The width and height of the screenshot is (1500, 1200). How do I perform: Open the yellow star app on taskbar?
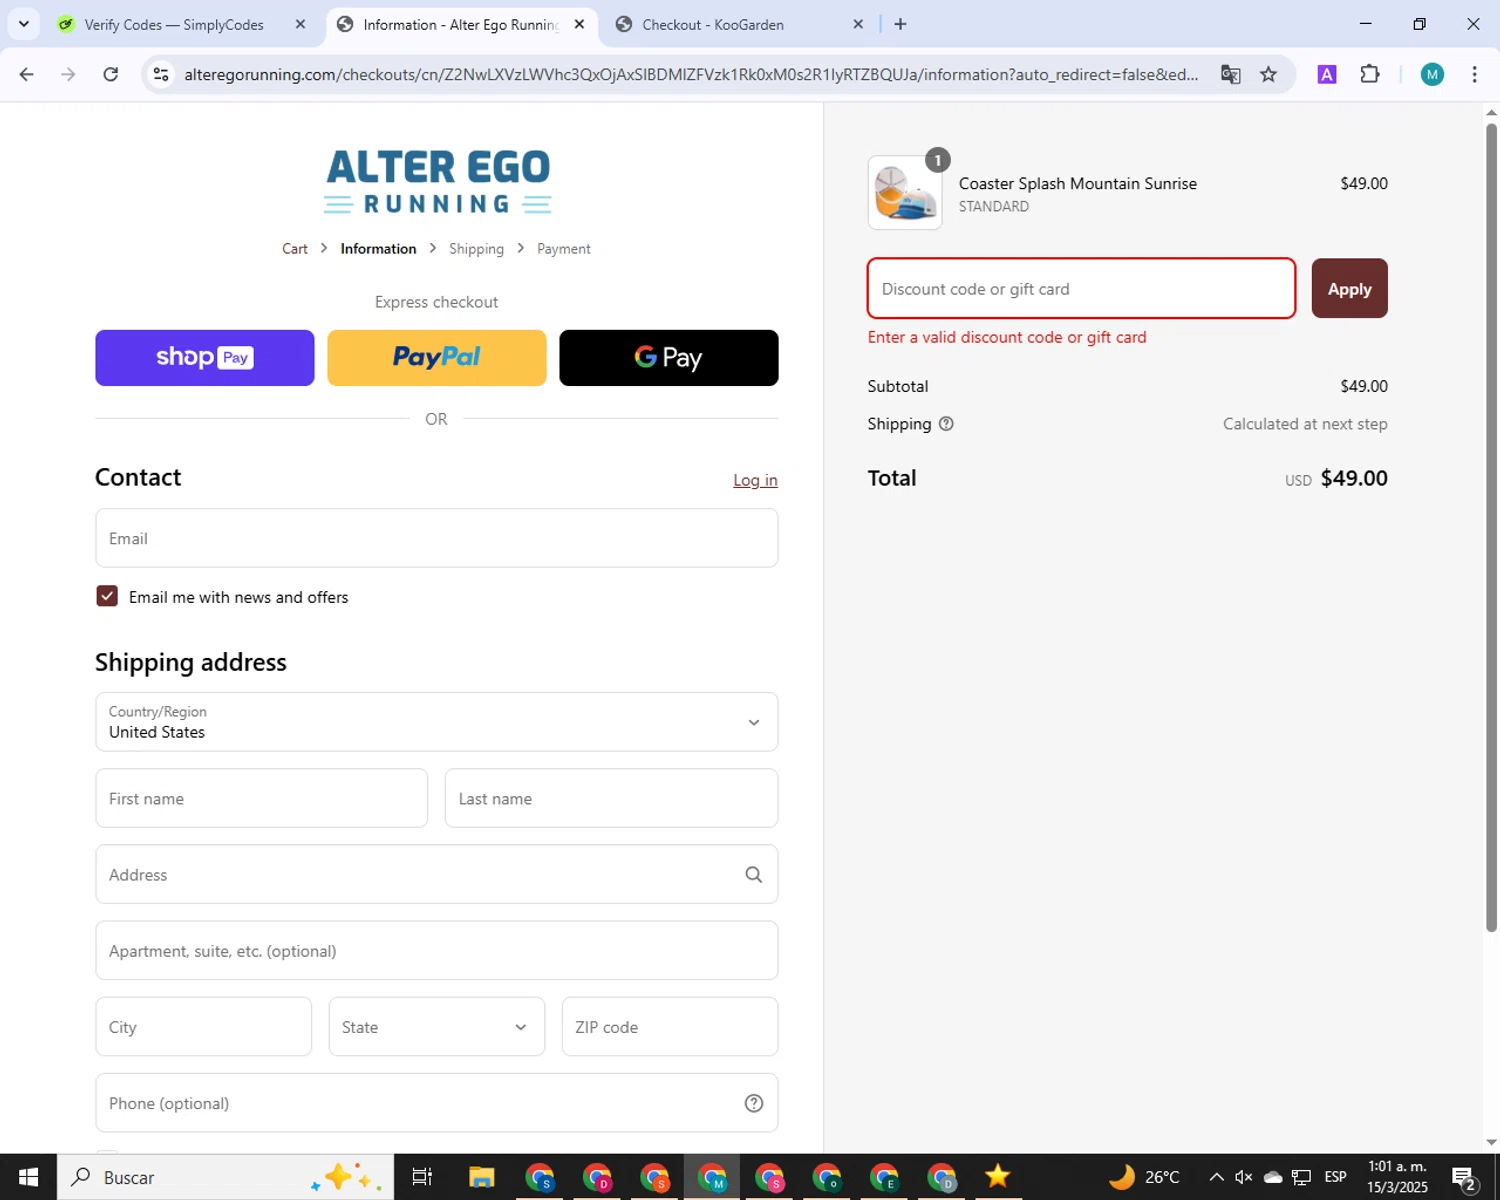click(997, 1177)
